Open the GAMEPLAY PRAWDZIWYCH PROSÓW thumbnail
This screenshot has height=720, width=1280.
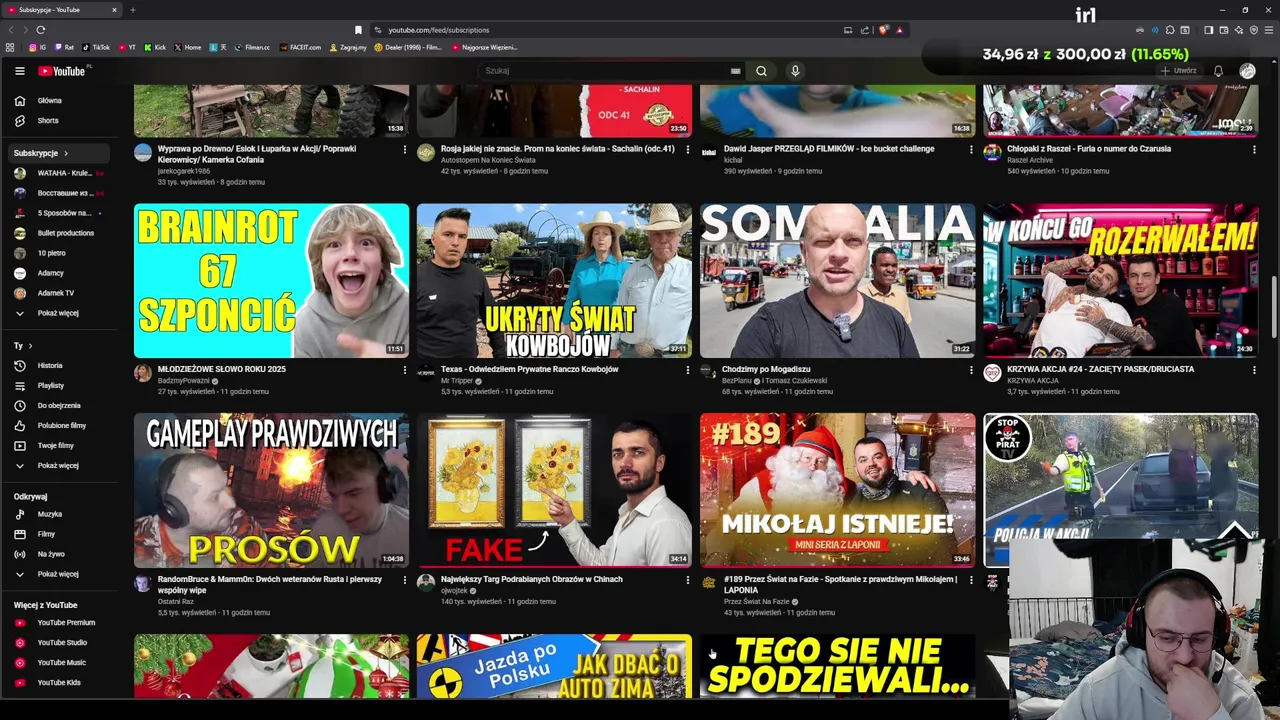(x=271, y=490)
